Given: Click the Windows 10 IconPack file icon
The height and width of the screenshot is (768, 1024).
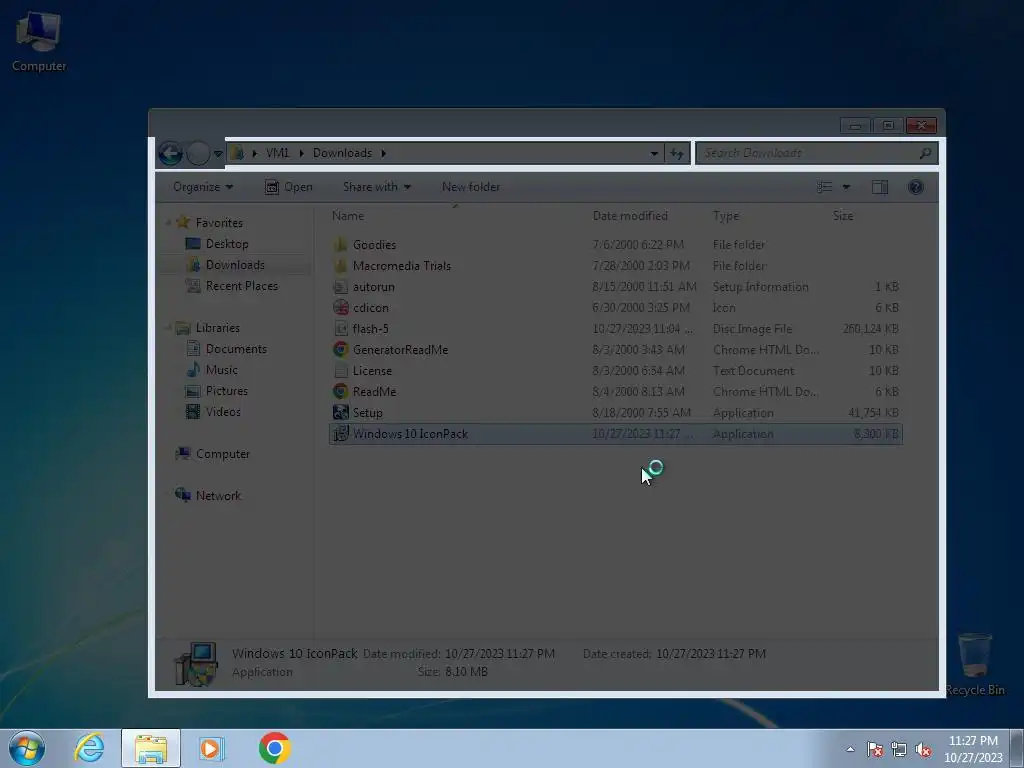Looking at the screenshot, I should click(340, 433).
